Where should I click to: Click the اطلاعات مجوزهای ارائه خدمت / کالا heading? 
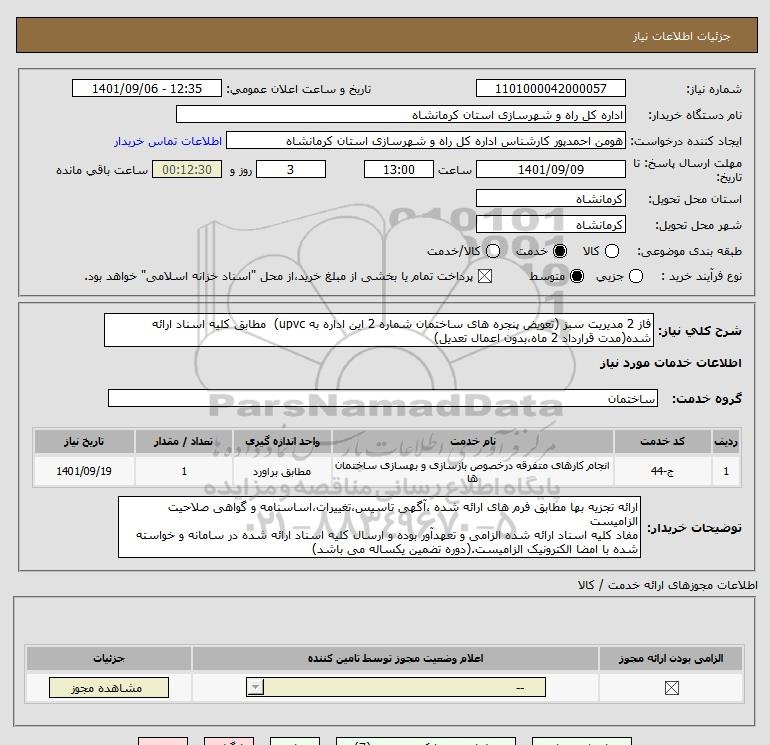[x=668, y=585]
